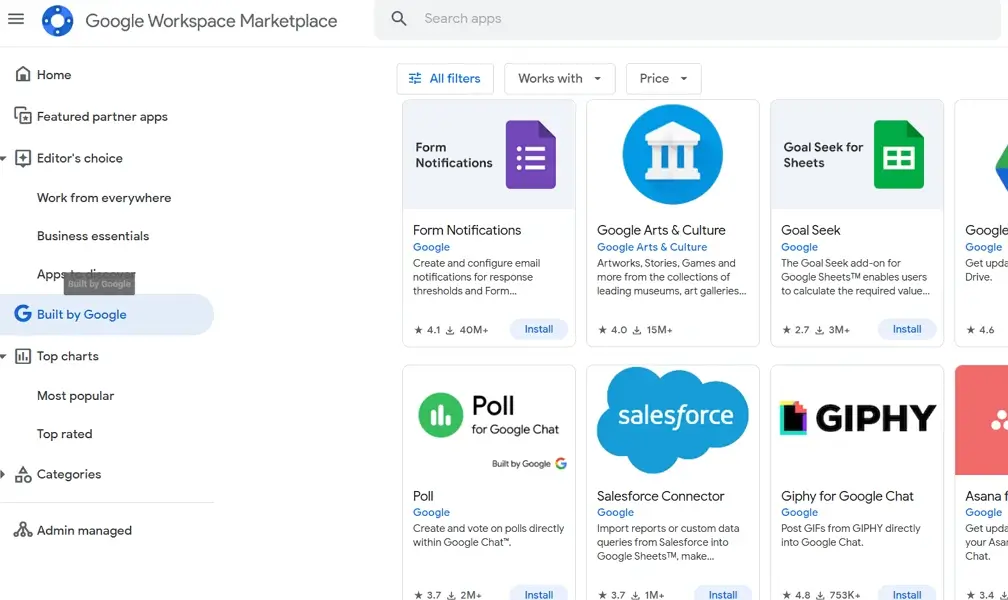Screen dimensions: 1008x600
Task: Click the 15M+ downloads text
Action: tap(660, 330)
